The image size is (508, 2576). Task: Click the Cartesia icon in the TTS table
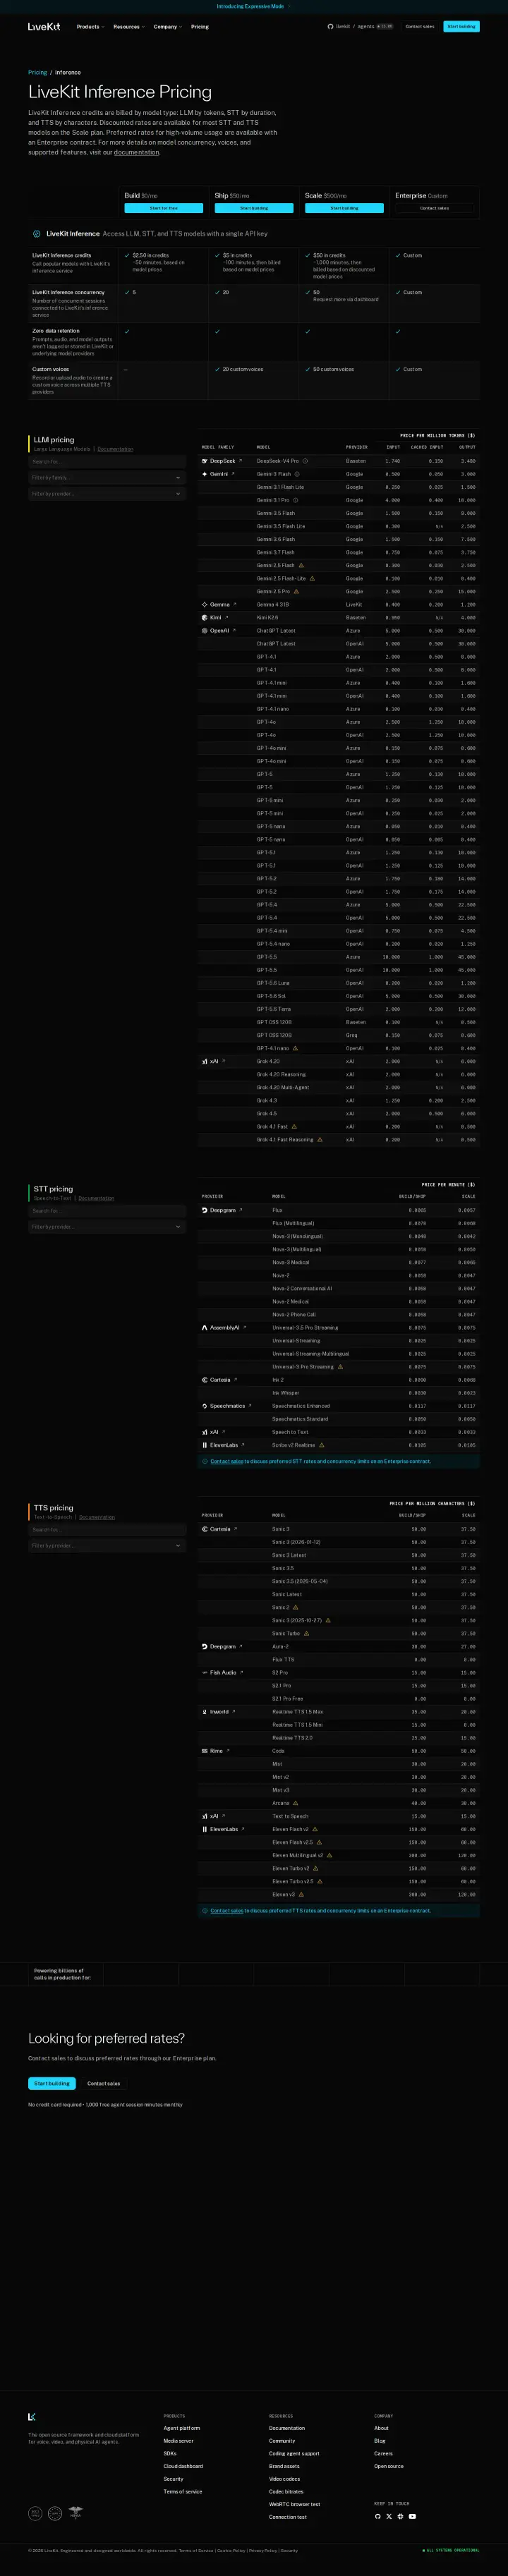point(204,1529)
